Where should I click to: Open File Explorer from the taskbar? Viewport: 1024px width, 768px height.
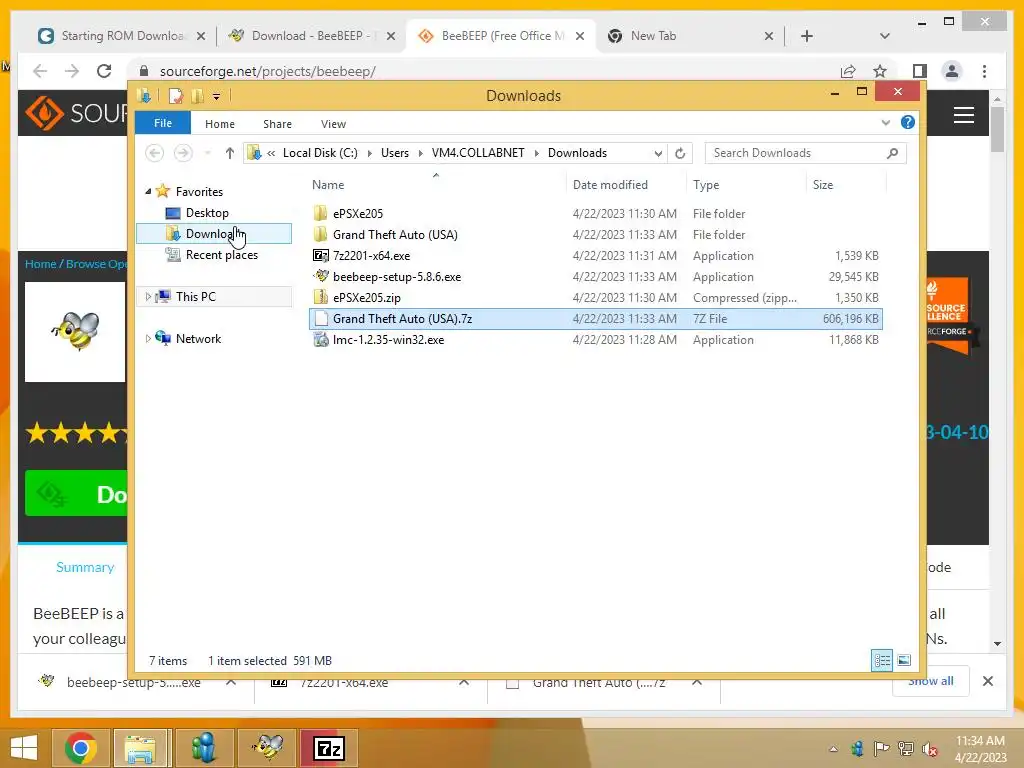click(x=140, y=748)
